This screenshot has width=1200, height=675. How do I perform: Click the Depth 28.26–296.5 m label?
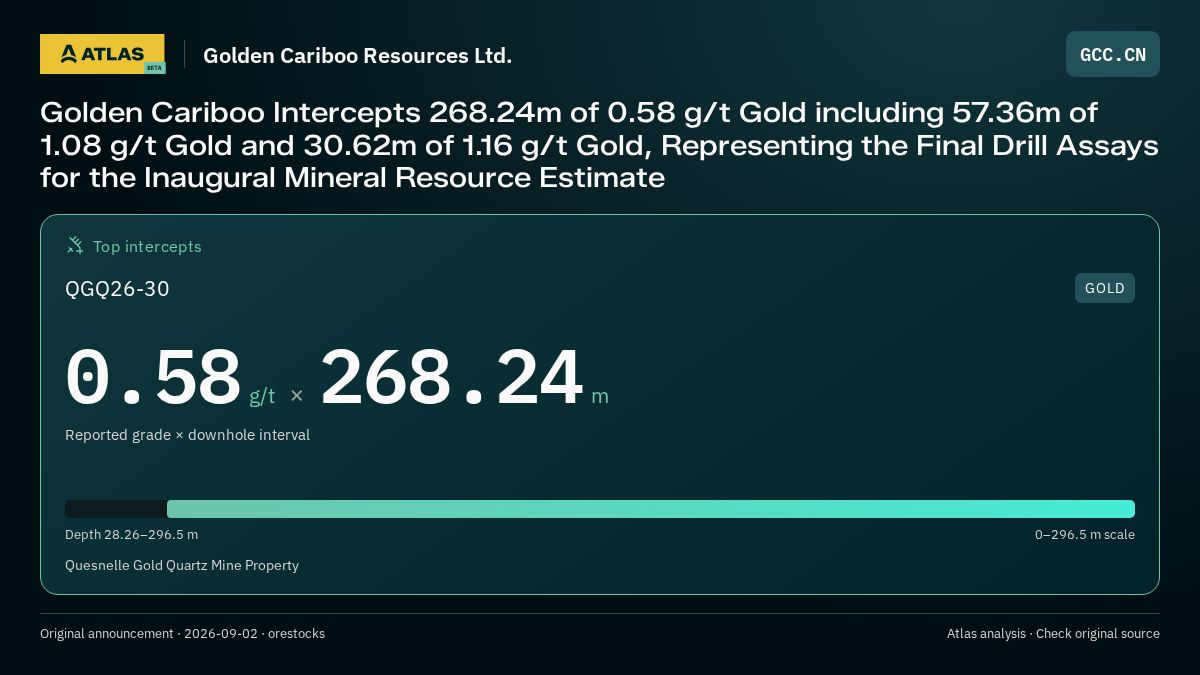[131, 535]
